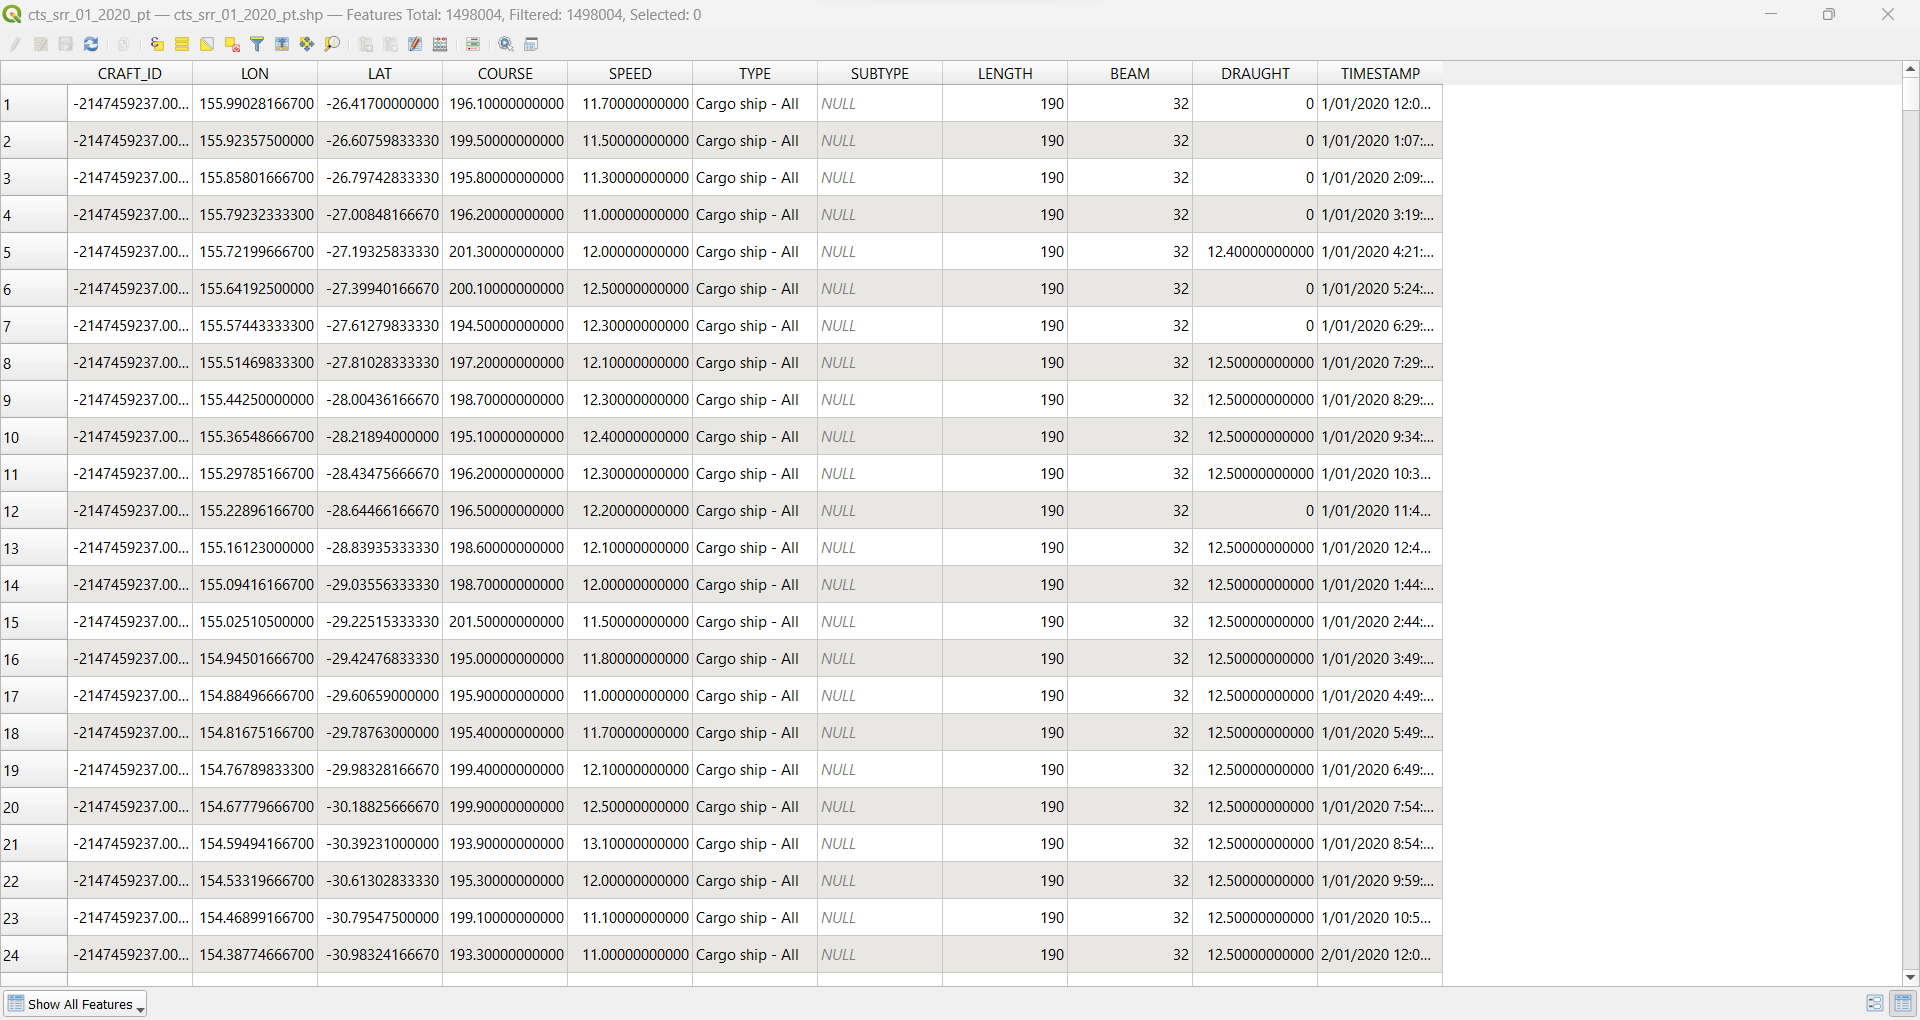Open Show All Features filter dropdown
Screen dimensions: 1920x1020
pos(76,1004)
